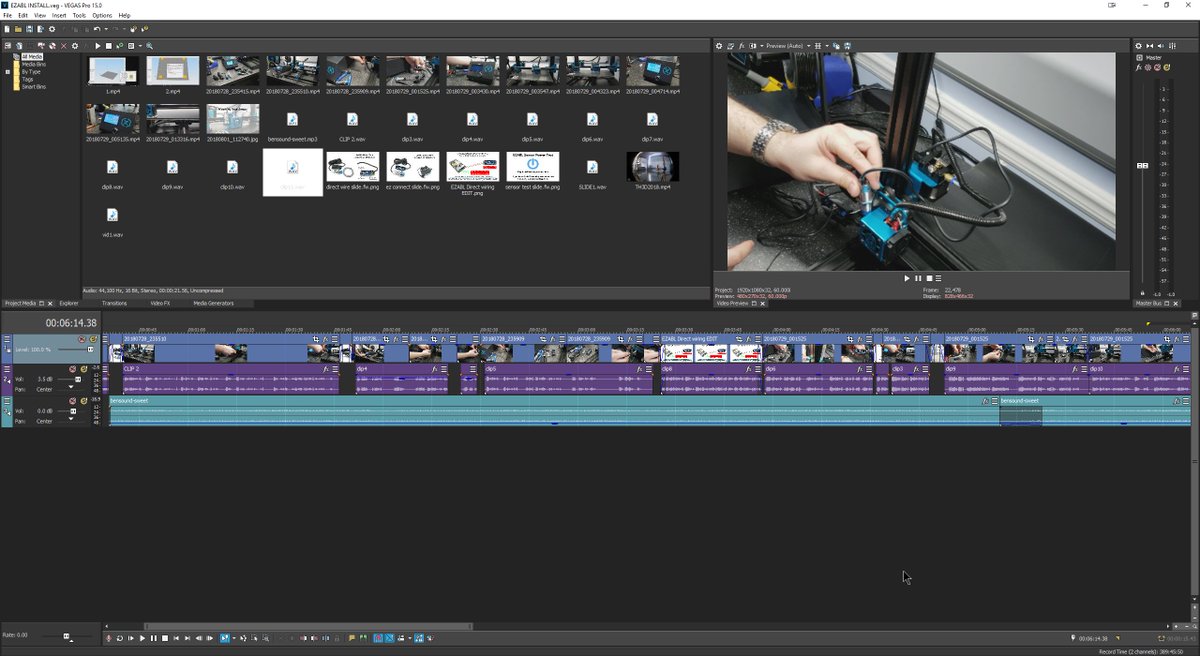Switch to the Video FX tab
Screen dimensions: 1200x656
(x=160, y=303)
